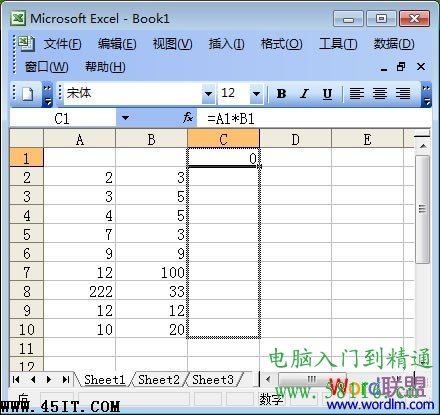Screen dimensions: 440x415
Task: Click the Excel workbook icon in menu bar
Action: 26,43
